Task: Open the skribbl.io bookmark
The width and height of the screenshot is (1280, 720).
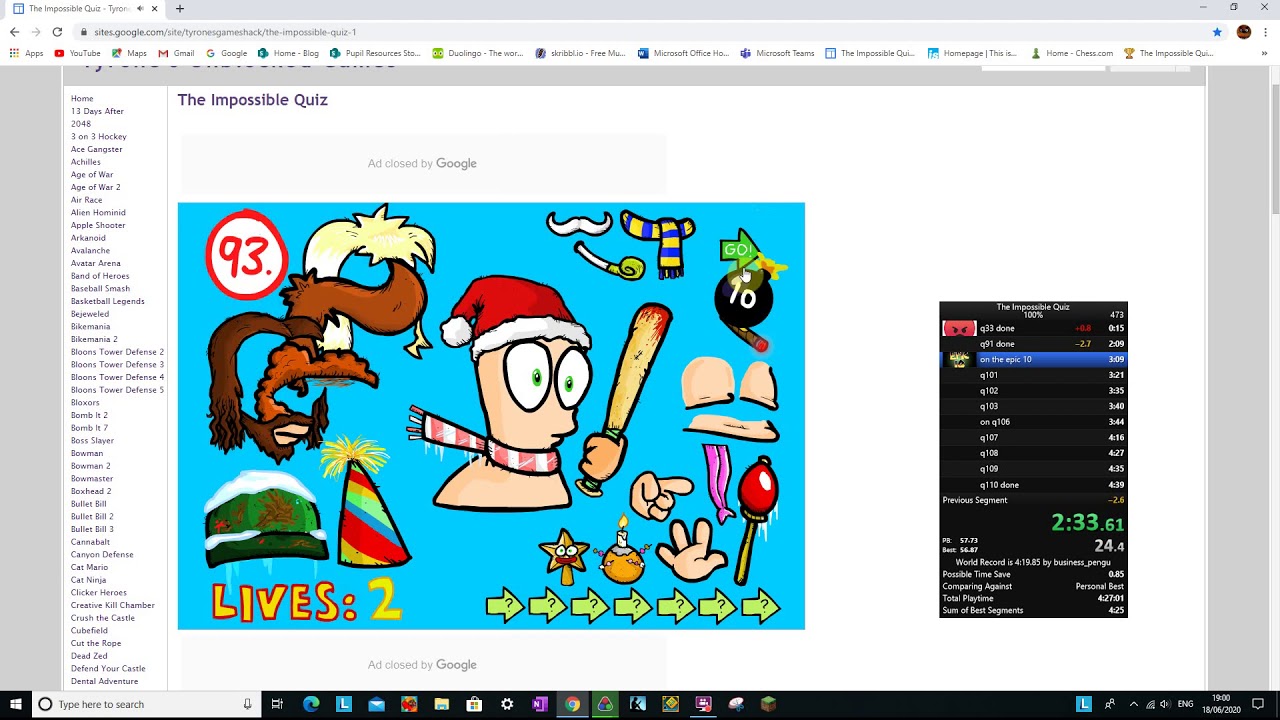Action: coord(580,53)
